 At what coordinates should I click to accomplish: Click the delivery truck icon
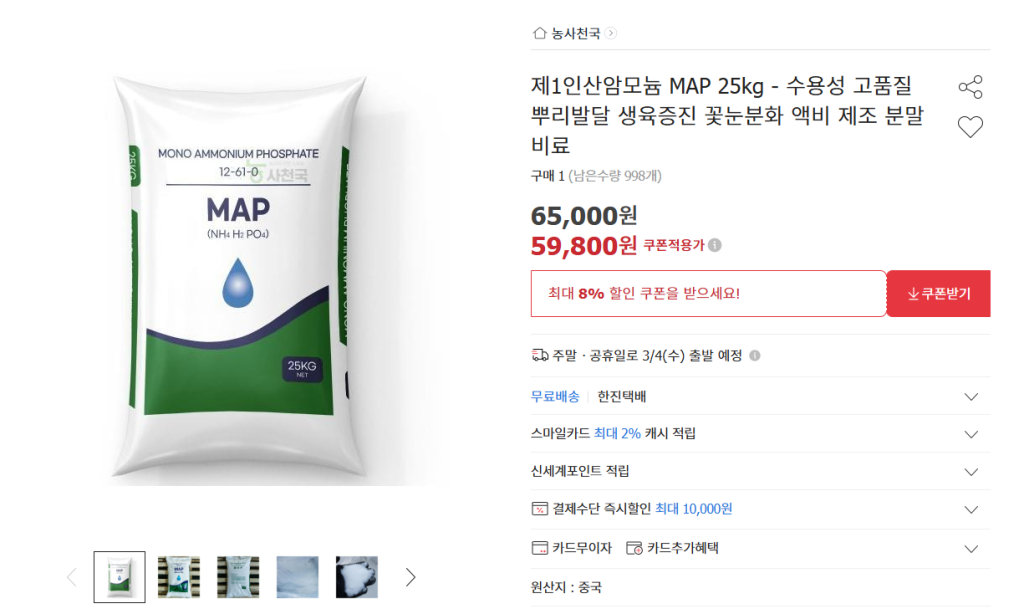[540, 355]
